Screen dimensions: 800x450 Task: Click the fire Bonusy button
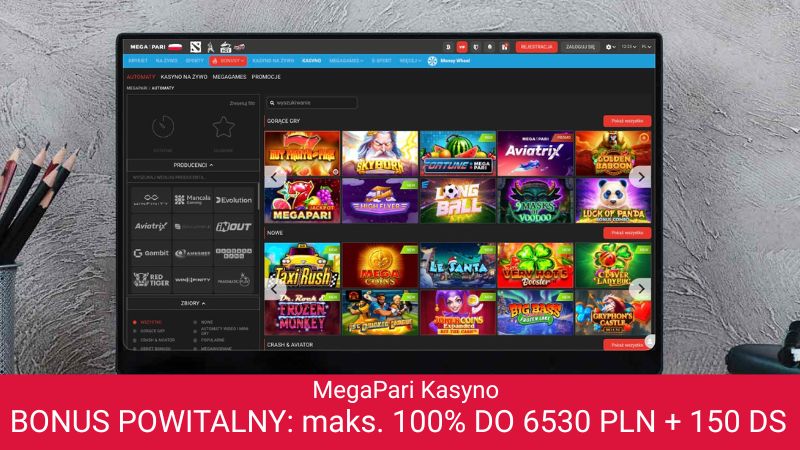pyautogui.click(x=228, y=61)
